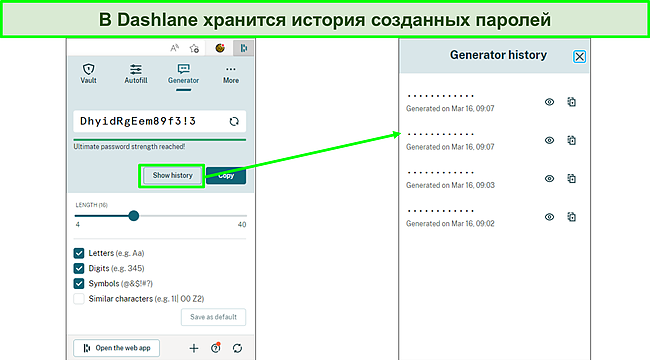
Task: Uncheck the Digits checkbox
Action: click(x=79, y=268)
